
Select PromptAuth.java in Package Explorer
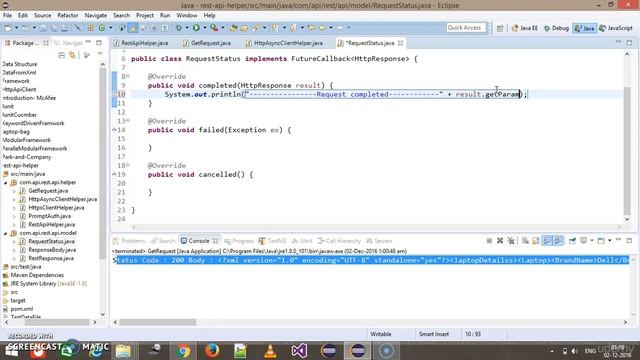point(49,216)
